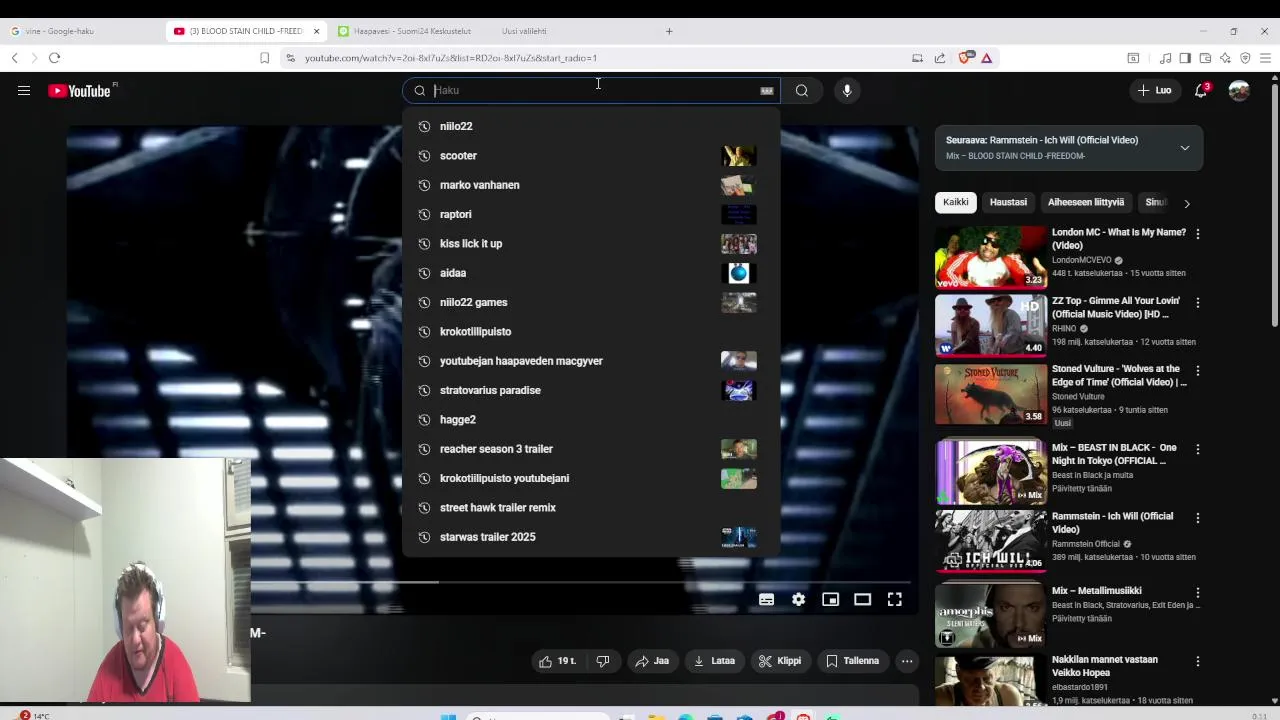Bookmark this page icon in address bar
Viewport: 1280px width, 720px height.
[264, 58]
